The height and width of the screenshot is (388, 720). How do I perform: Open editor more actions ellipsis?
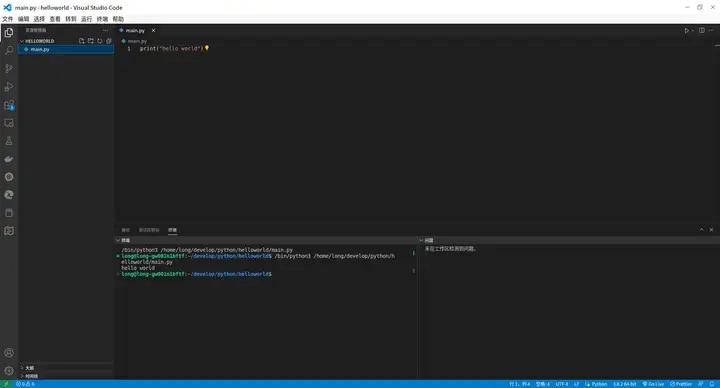pyautogui.click(x=711, y=30)
